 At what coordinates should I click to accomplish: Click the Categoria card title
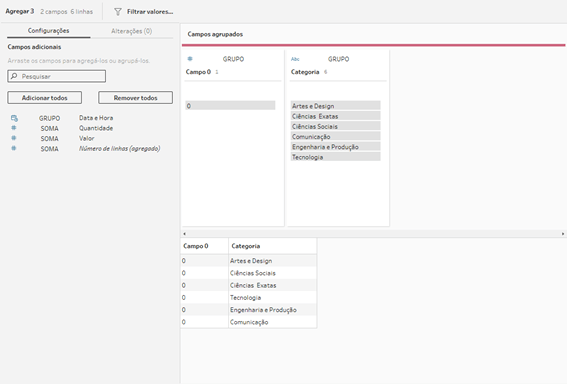pyautogui.click(x=305, y=72)
